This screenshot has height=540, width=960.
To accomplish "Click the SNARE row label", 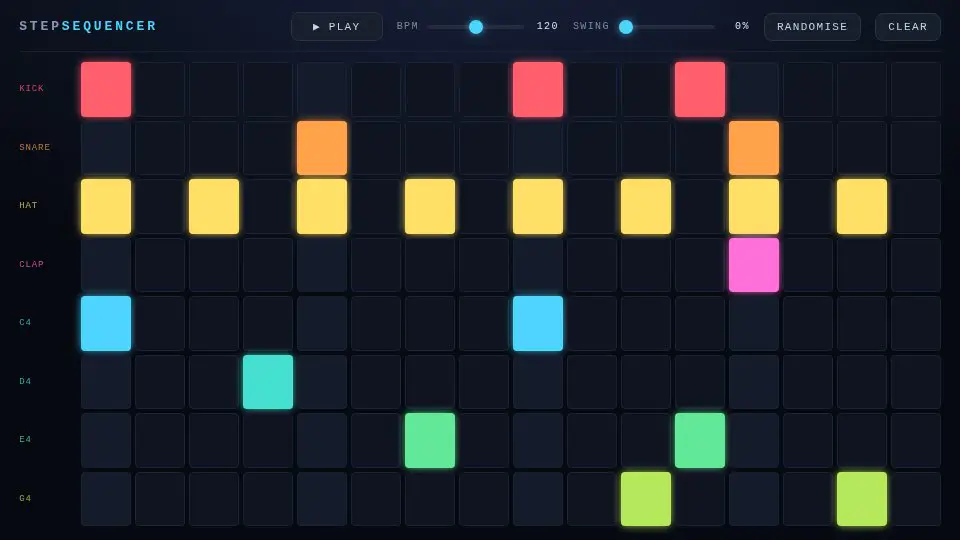I will (x=34, y=147).
